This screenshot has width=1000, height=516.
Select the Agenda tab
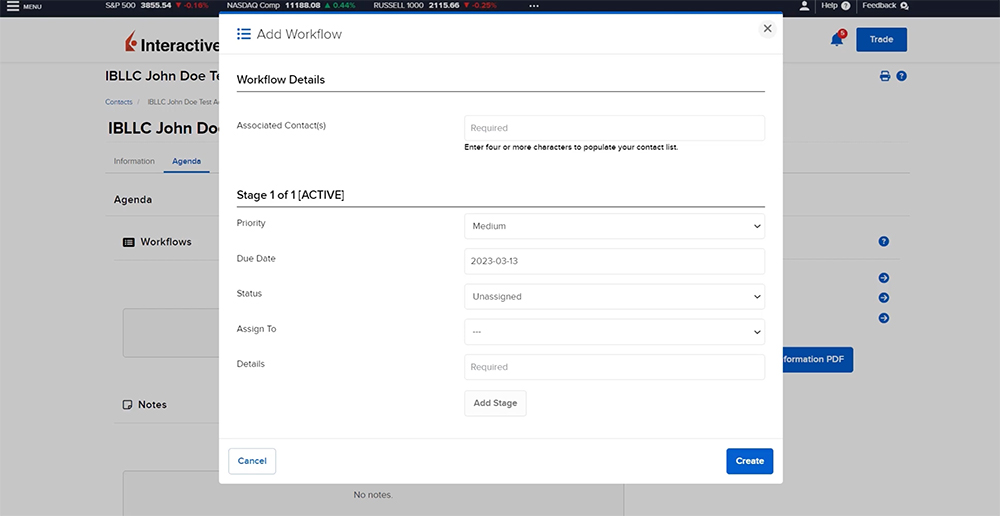coord(186,161)
